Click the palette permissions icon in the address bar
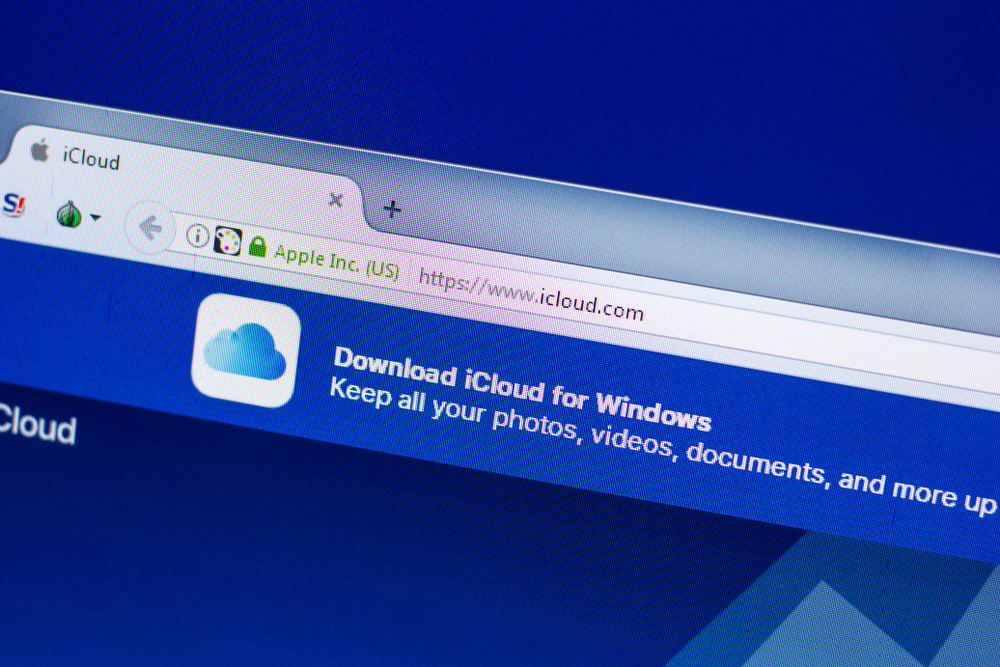This screenshot has height=667, width=1000. [x=228, y=241]
